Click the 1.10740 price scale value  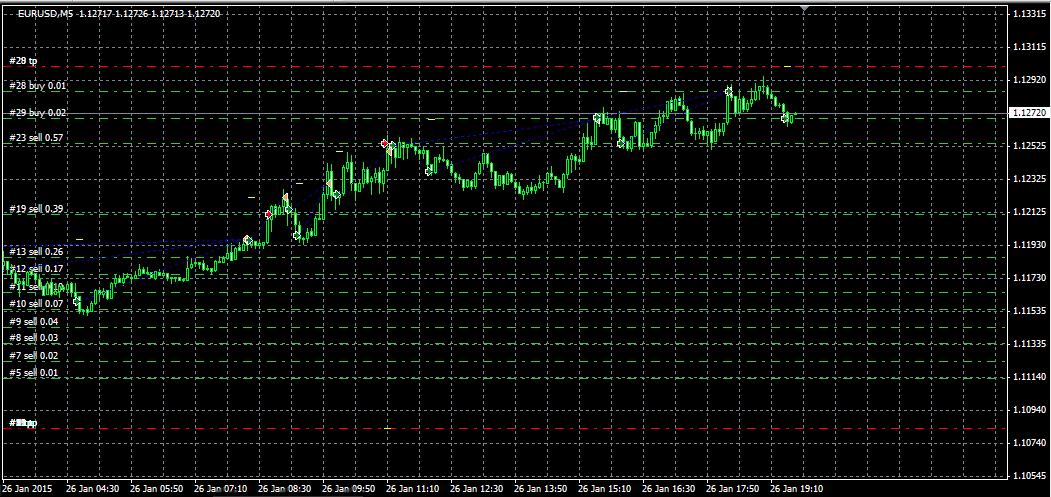[1028, 443]
